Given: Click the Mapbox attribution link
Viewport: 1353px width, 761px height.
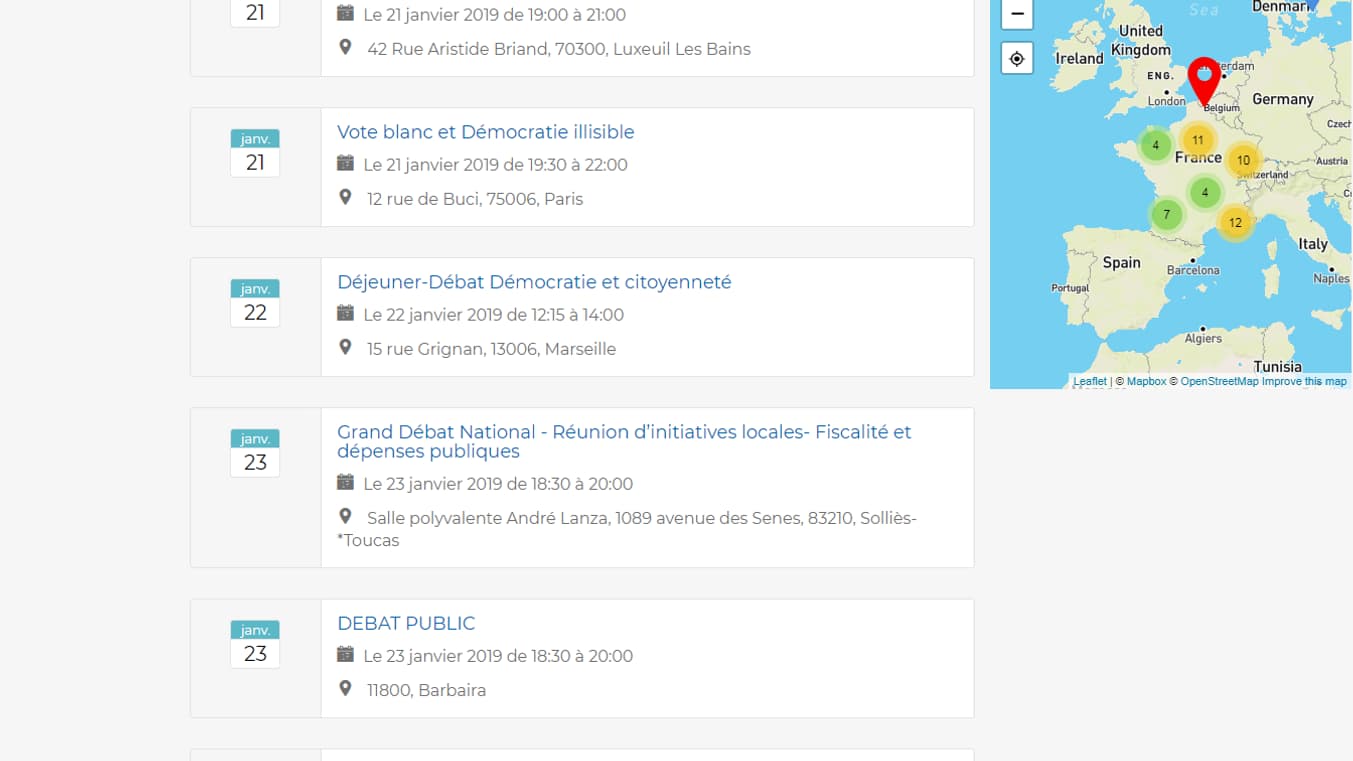Looking at the screenshot, I should point(1146,382).
